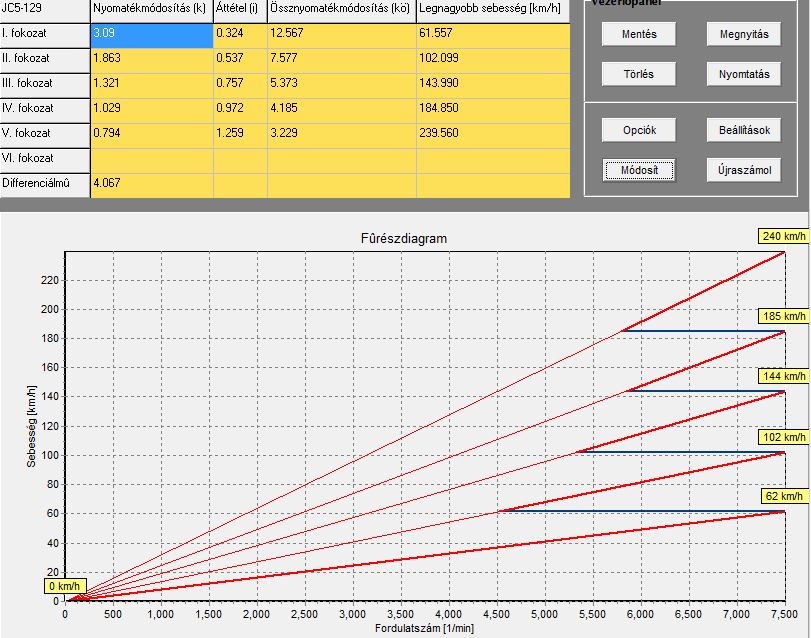Viewport: 811px width, 638px height.
Task: Click the 240 km/h chart label
Action: (x=782, y=235)
